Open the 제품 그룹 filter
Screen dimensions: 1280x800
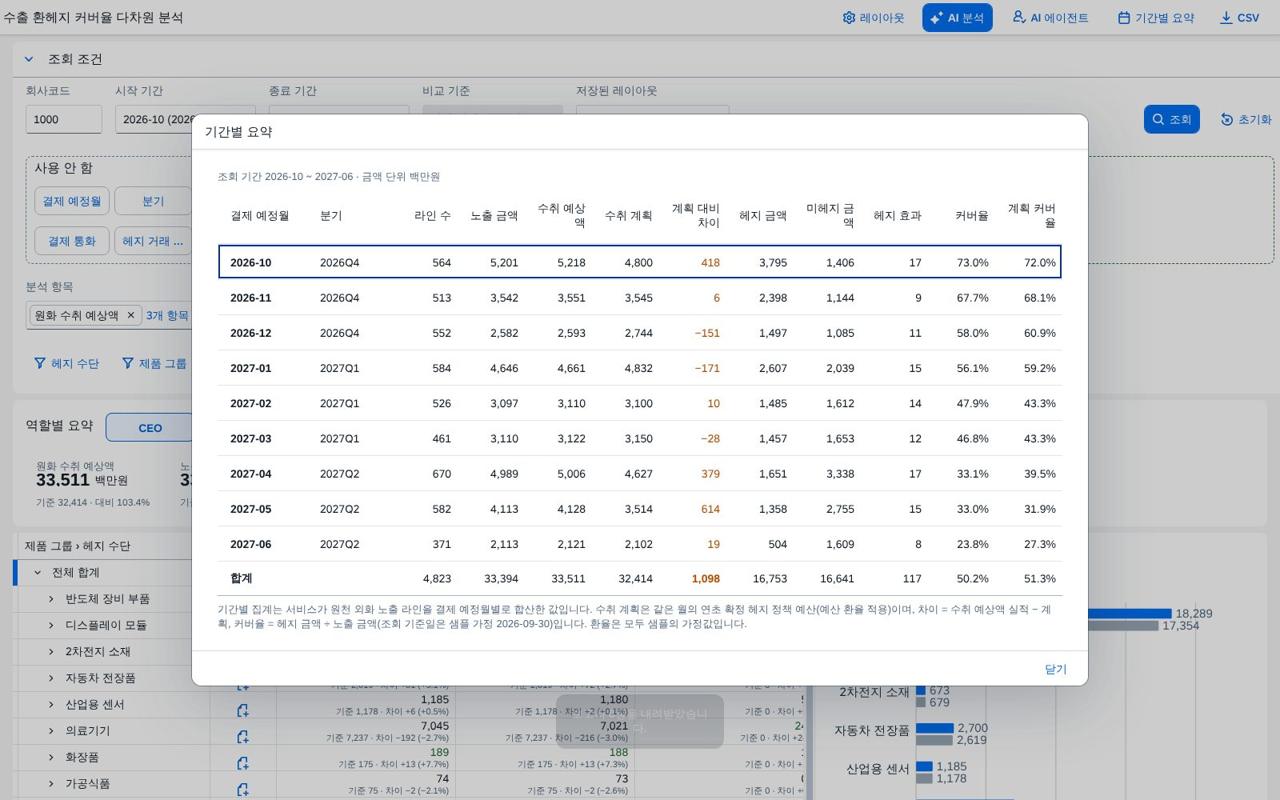(154, 364)
